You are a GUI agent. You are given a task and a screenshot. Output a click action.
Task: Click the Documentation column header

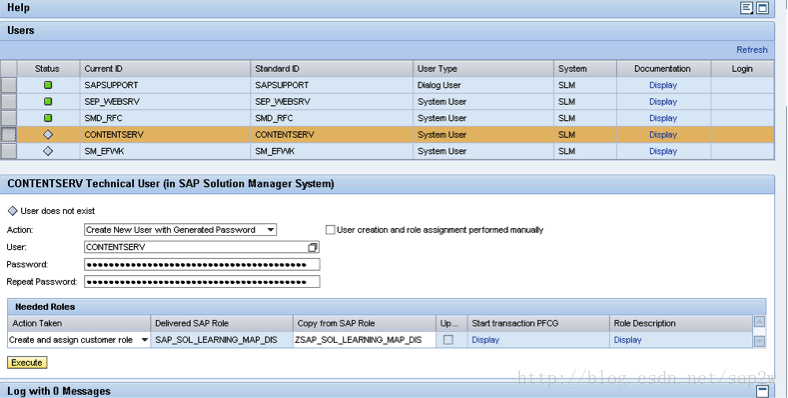tap(663, 68)
